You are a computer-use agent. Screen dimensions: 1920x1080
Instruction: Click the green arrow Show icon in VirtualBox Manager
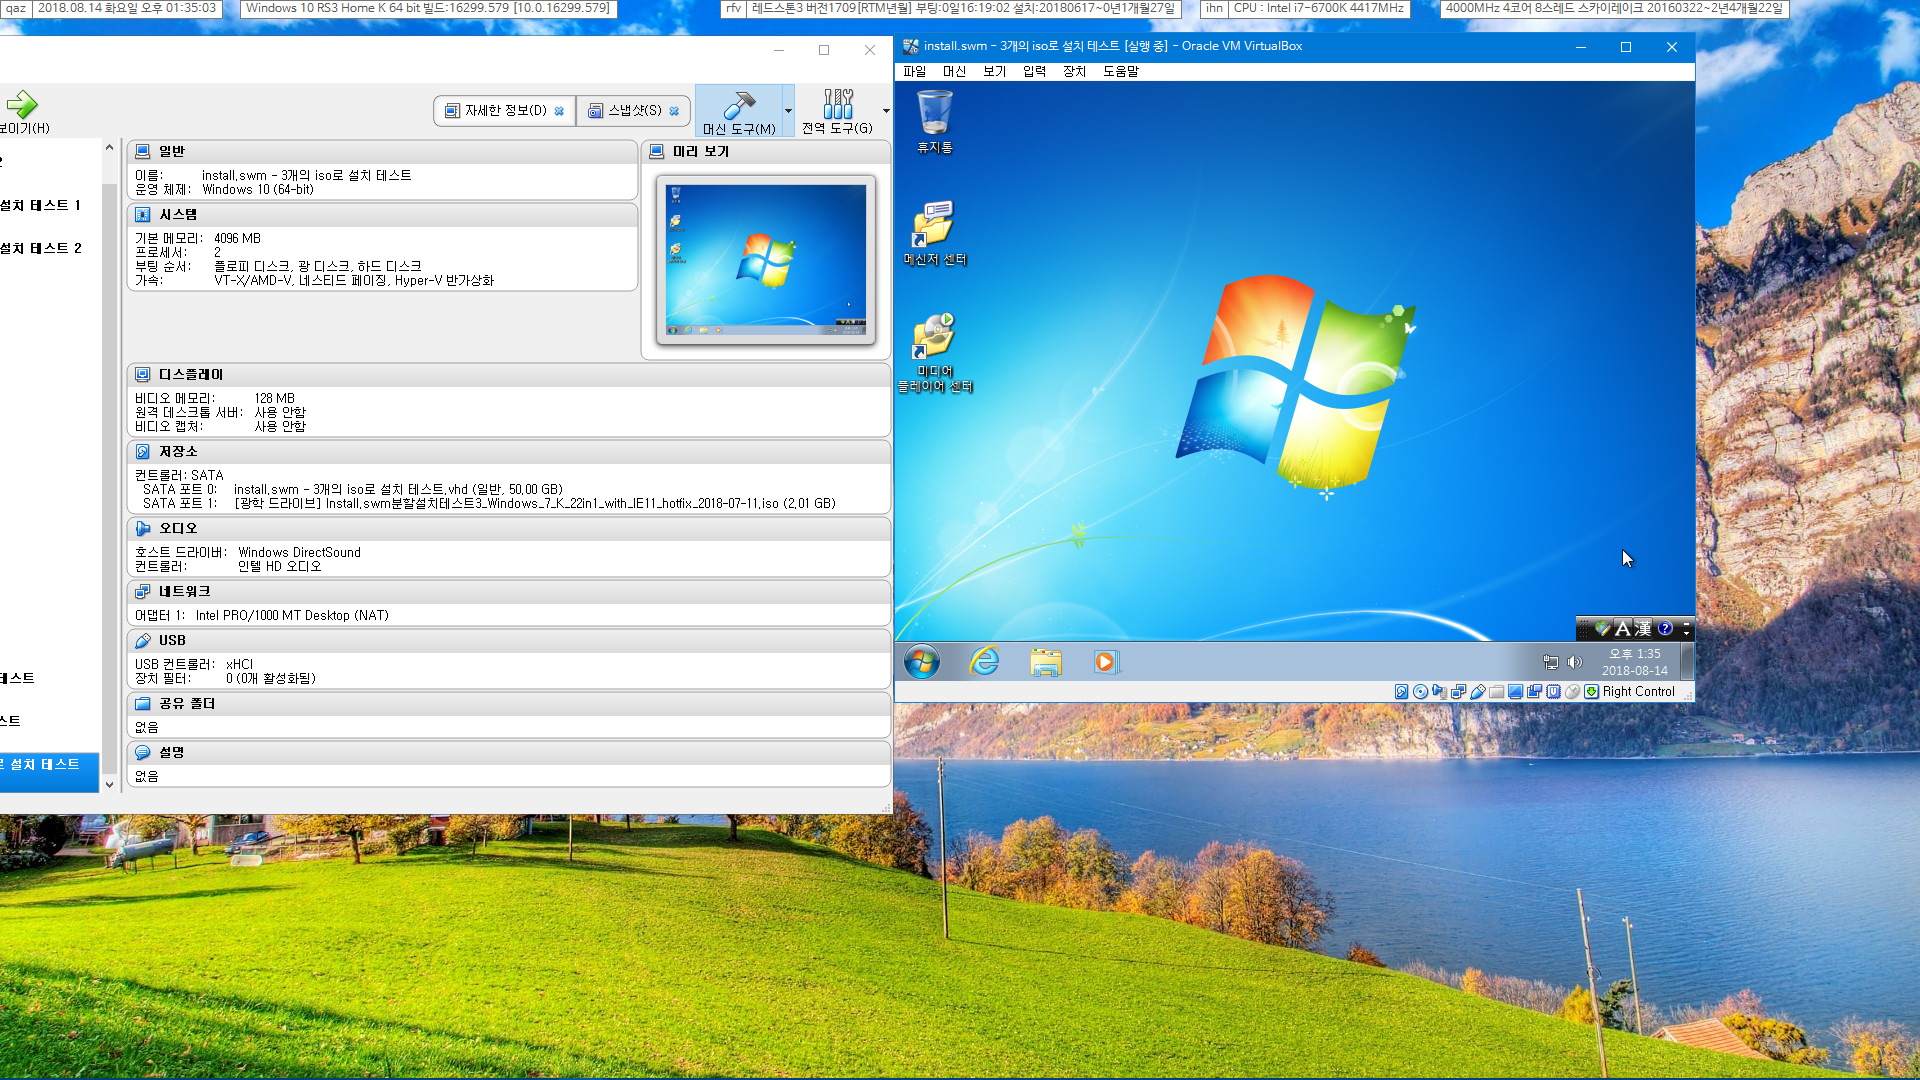pos(22,104)
